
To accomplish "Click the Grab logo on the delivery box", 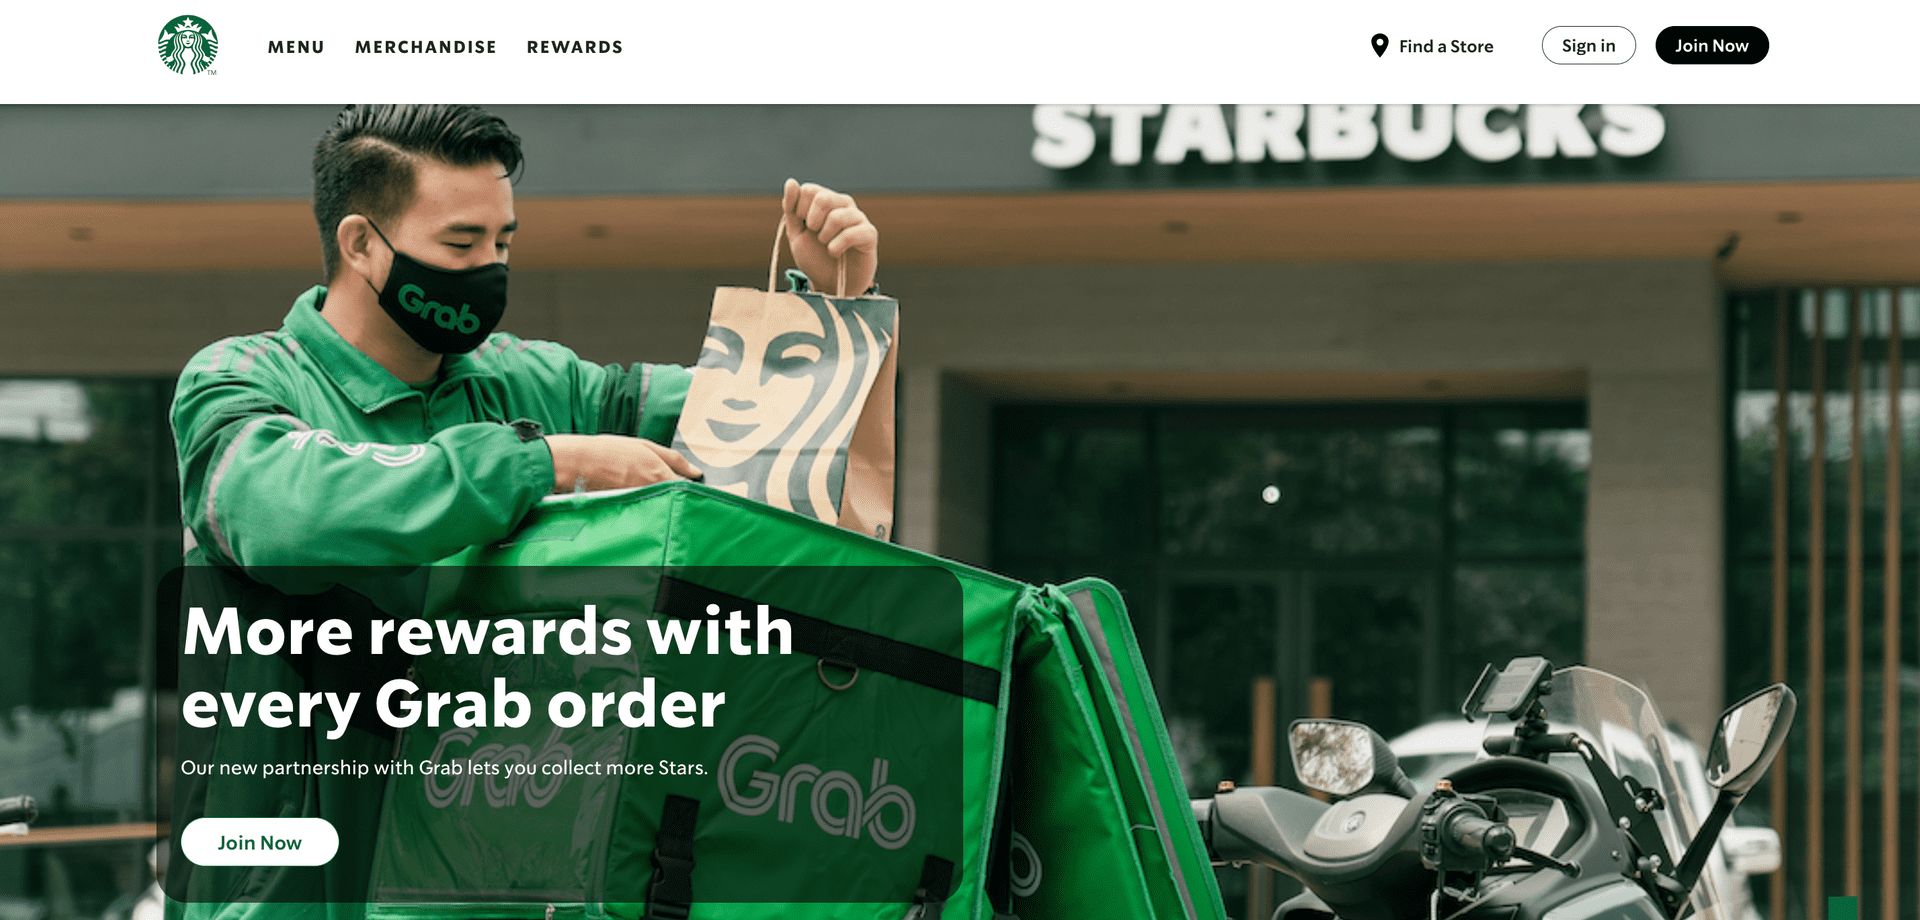I will coord(817,791).
